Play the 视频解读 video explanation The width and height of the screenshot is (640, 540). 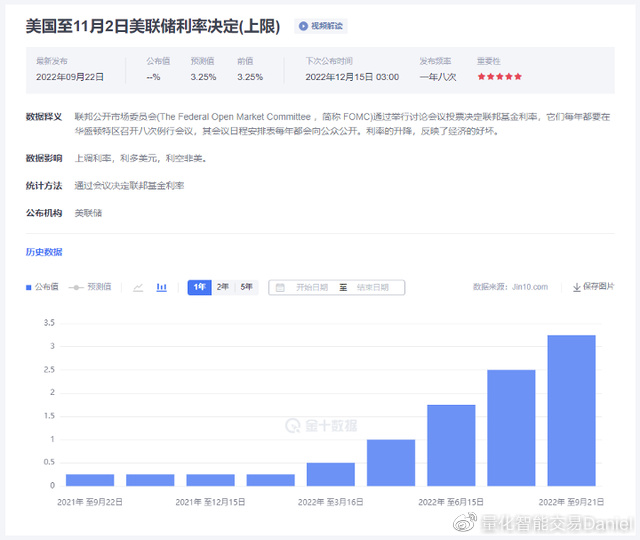pyautogui.click(x=321, y=26)
